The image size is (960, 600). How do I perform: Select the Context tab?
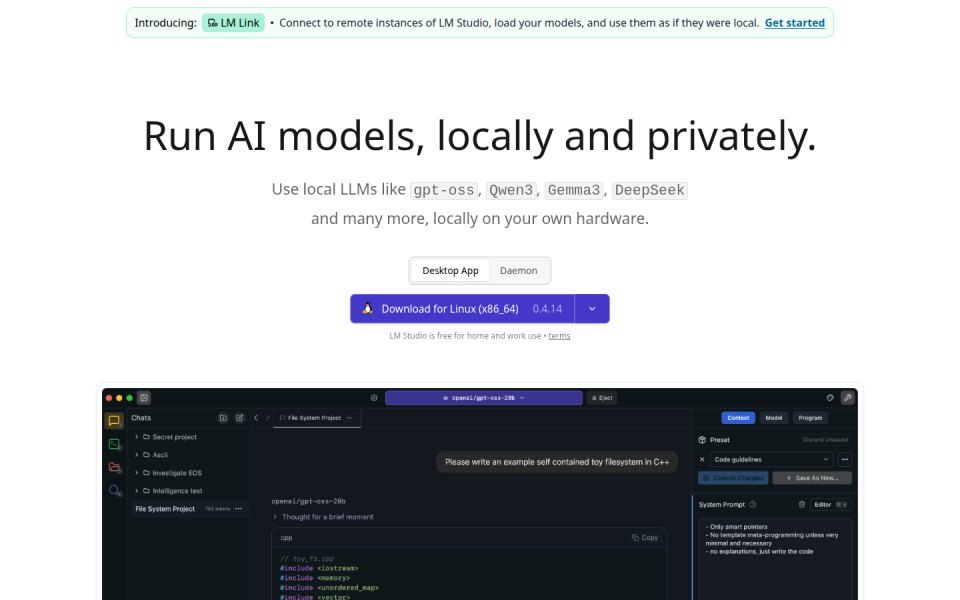738,418
